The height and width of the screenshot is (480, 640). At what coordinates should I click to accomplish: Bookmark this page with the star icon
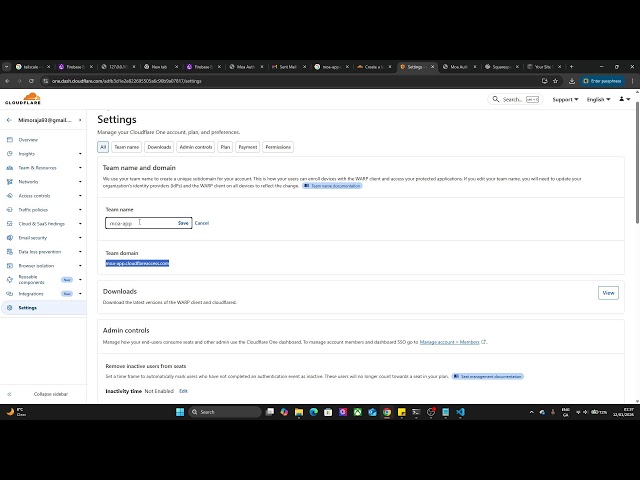pos(555,81)
